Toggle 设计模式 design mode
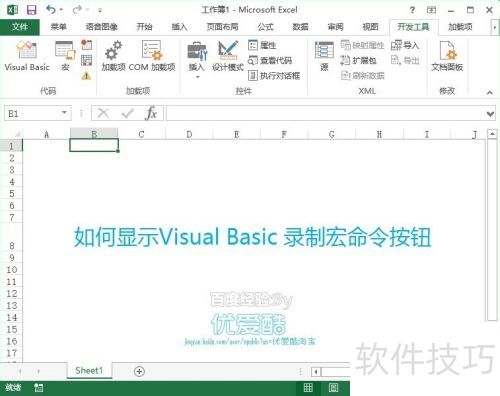 (x=228, y=56)
